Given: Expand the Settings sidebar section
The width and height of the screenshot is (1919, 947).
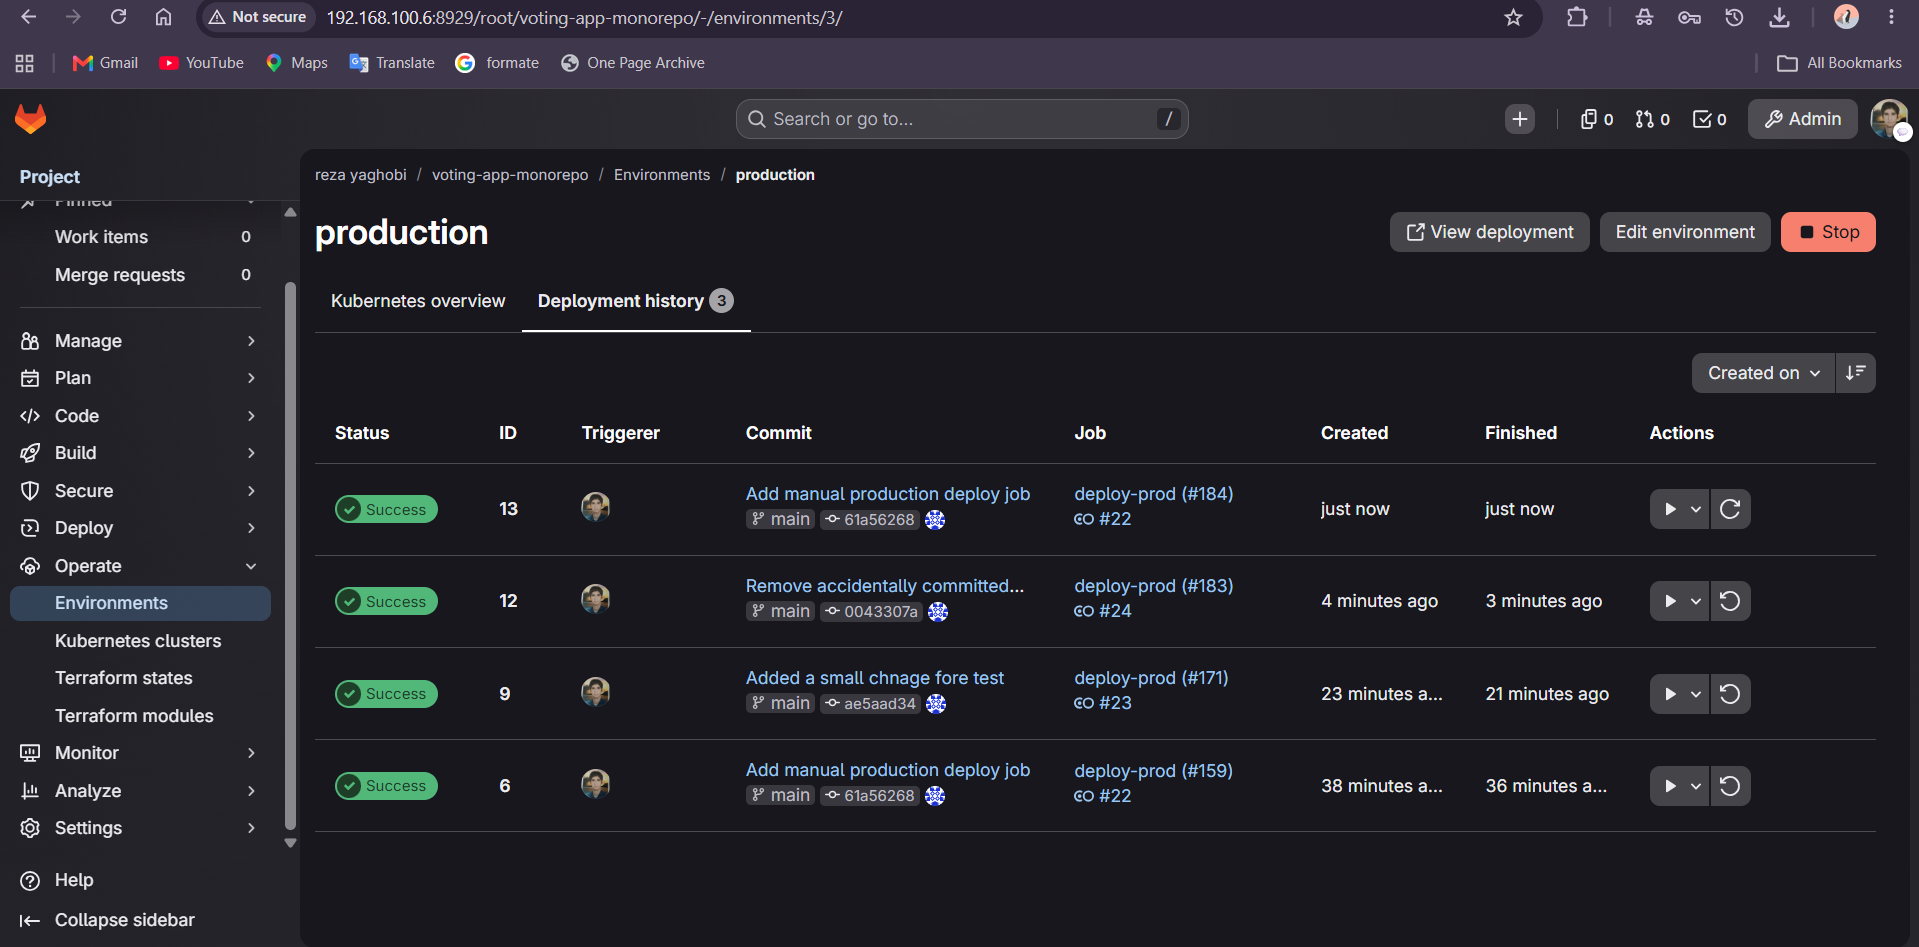Looking at the screenshot, I should coord(140,828).
